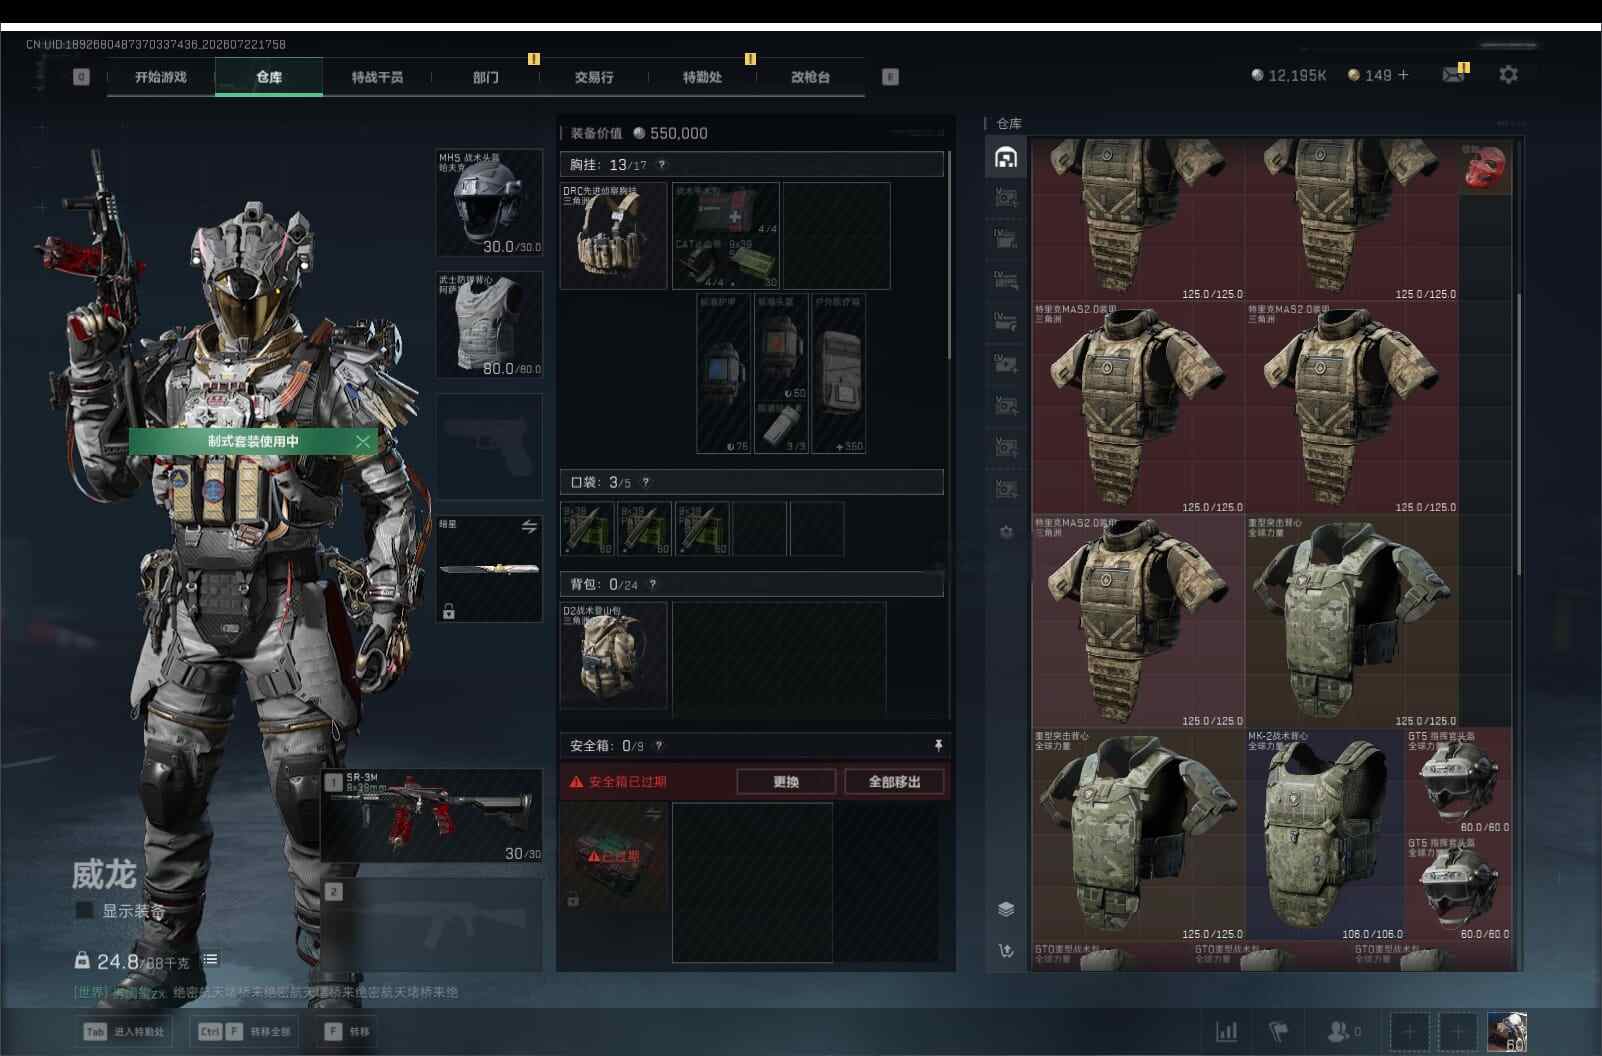Select the MK-2战术背心 vest in warehouse
This screenshot has height=1056, width=1602.
1325,835
